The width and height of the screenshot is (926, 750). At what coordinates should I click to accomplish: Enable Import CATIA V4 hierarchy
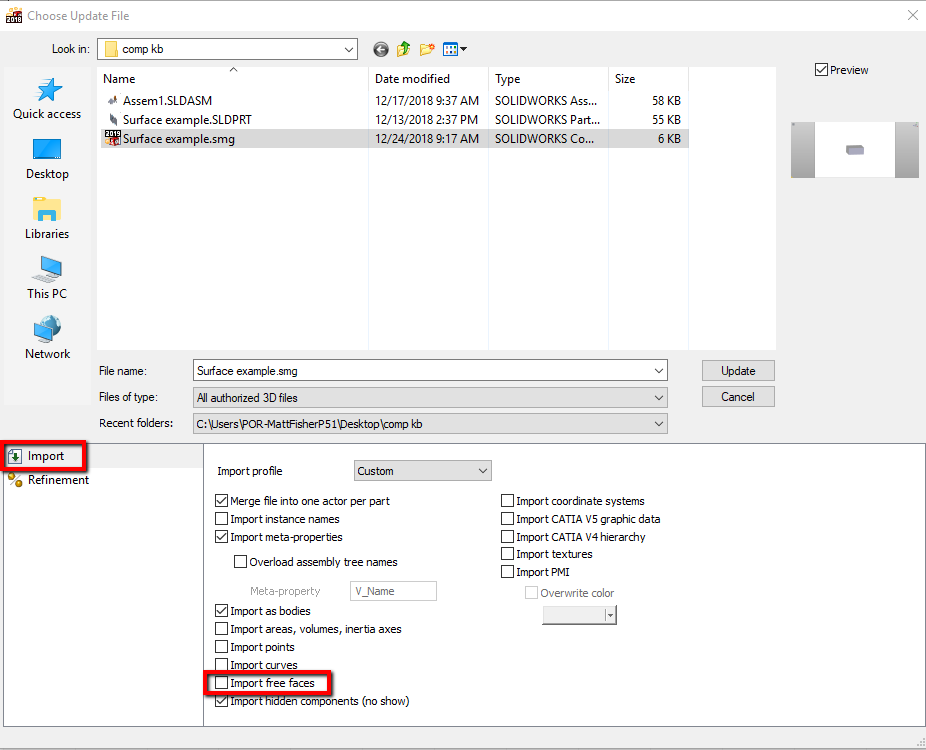507,537
